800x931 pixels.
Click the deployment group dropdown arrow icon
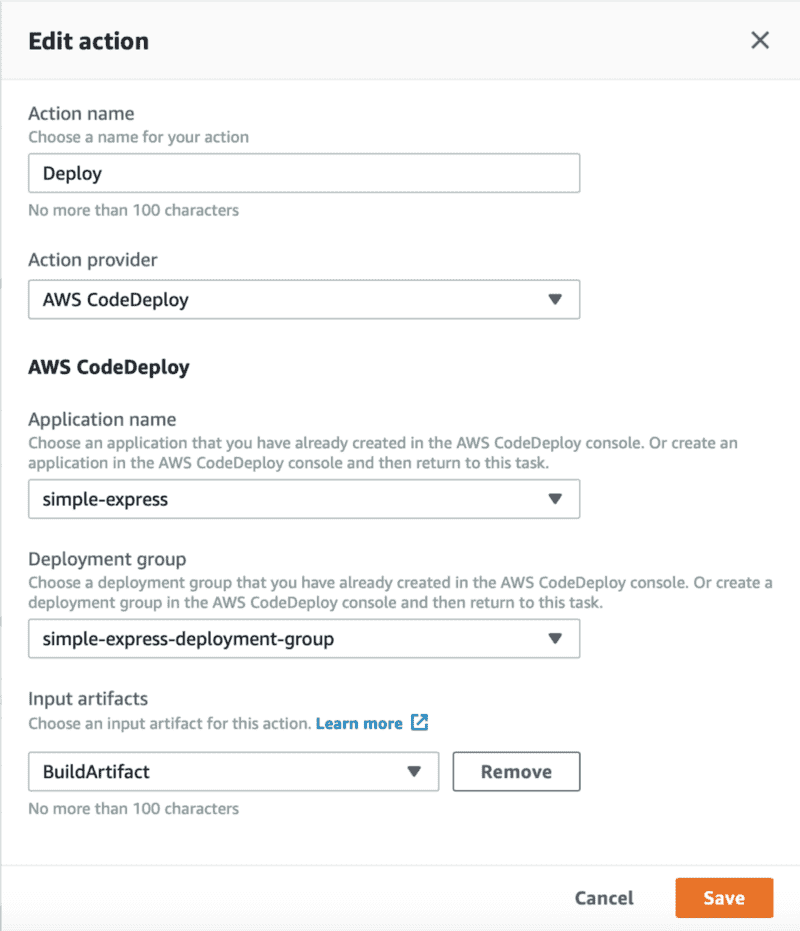coord(555,638)
